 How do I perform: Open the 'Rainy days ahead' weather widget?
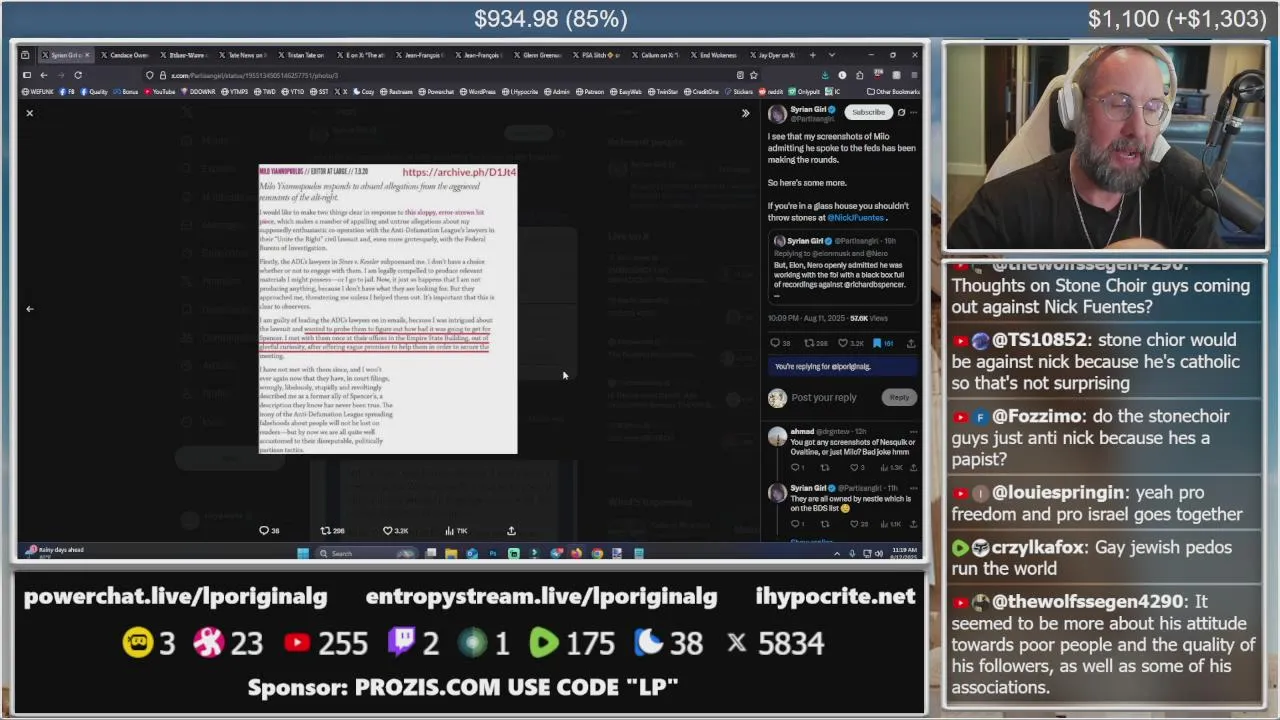(x=55, y=552)
